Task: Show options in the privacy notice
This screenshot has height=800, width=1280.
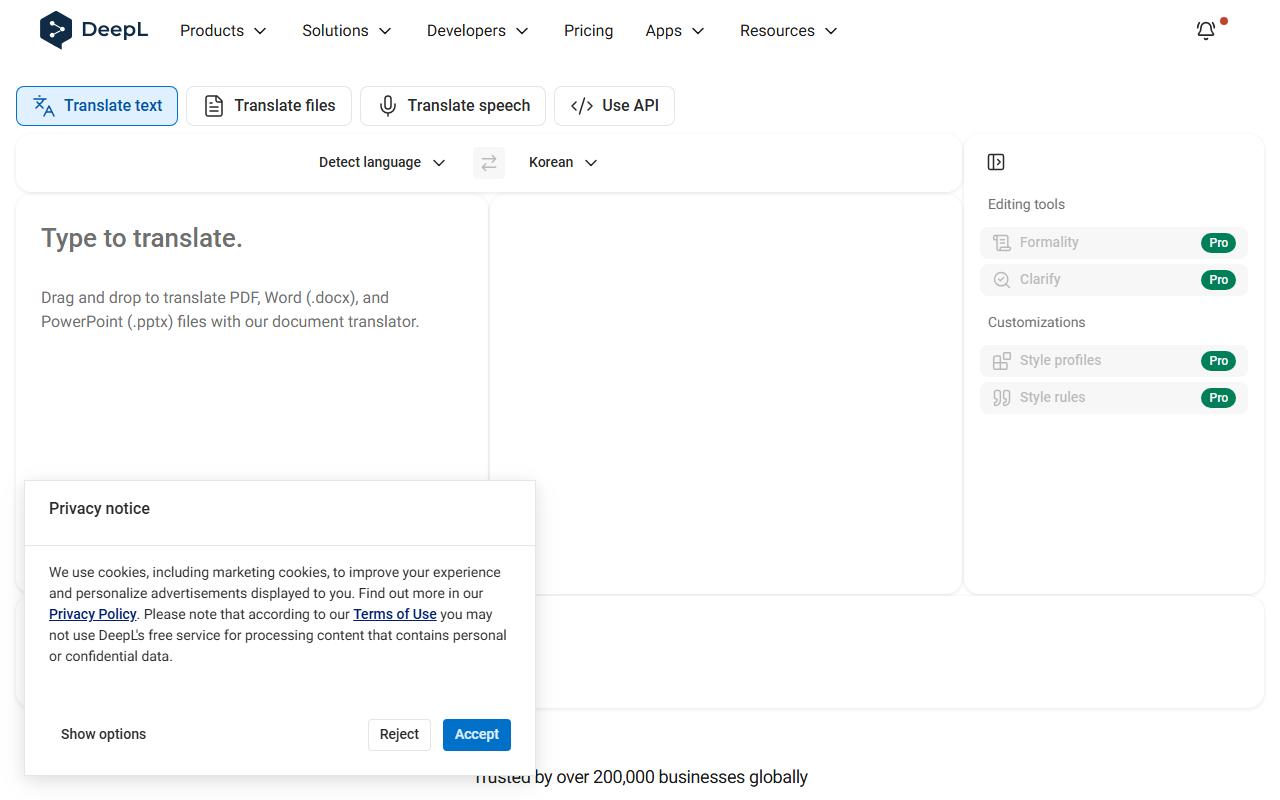Action: pos(103,735)
